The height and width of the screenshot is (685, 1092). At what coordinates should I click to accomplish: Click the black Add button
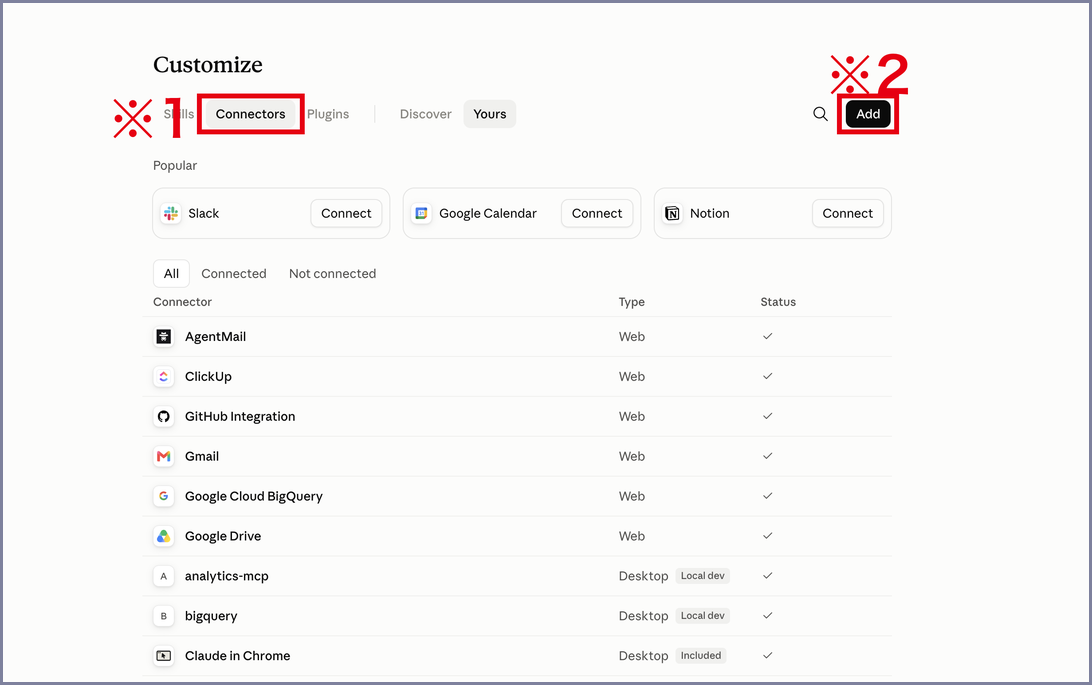[x=868, y=114]
